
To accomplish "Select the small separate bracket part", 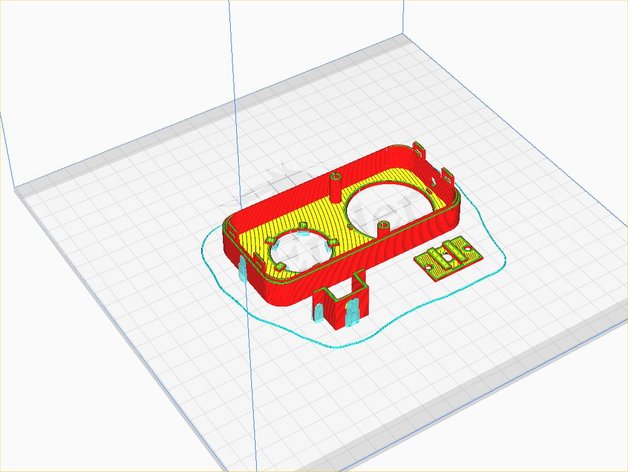I will pos(447,261).
